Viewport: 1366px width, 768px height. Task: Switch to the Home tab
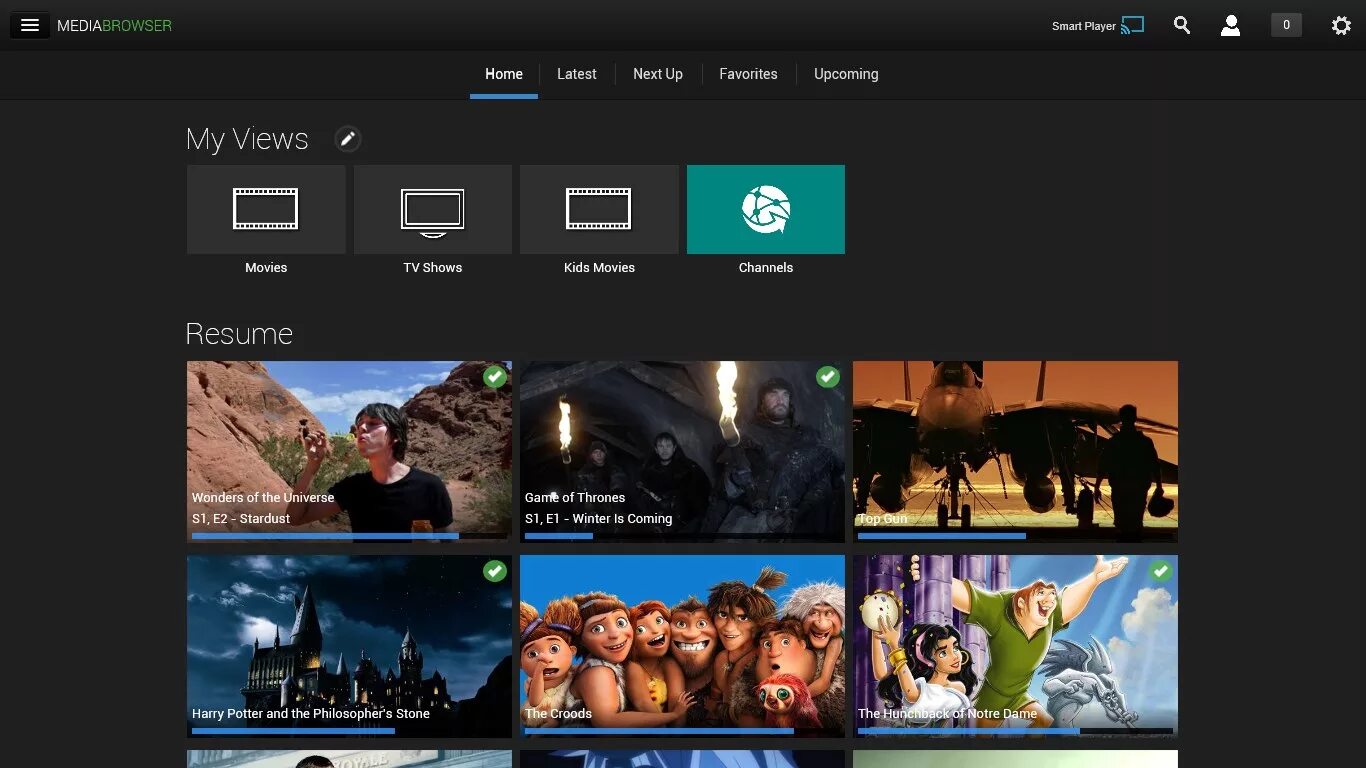(504, 74)
